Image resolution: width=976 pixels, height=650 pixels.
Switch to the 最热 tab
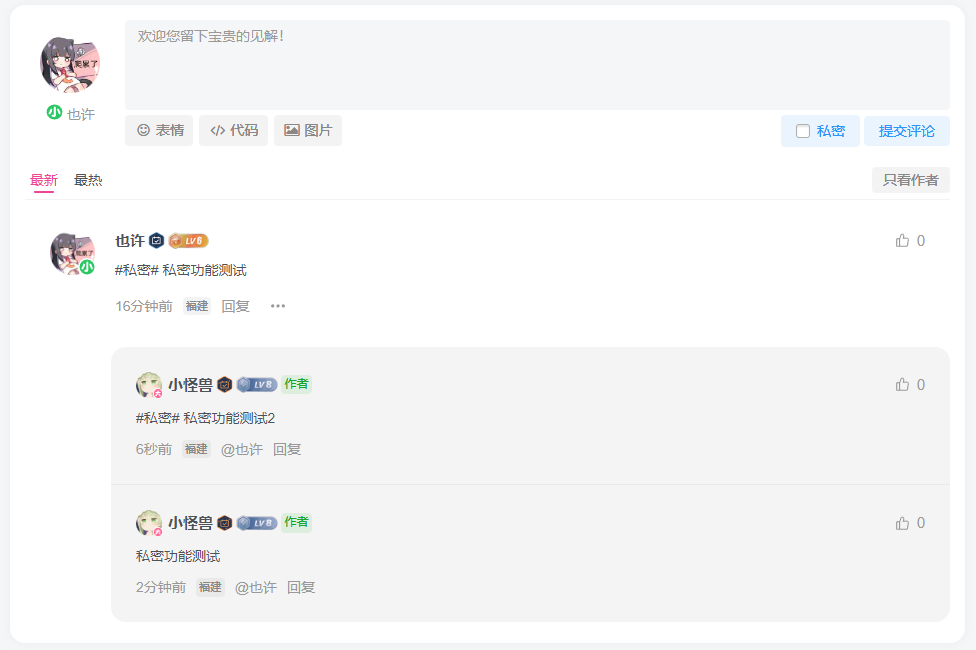pos(88,180)
